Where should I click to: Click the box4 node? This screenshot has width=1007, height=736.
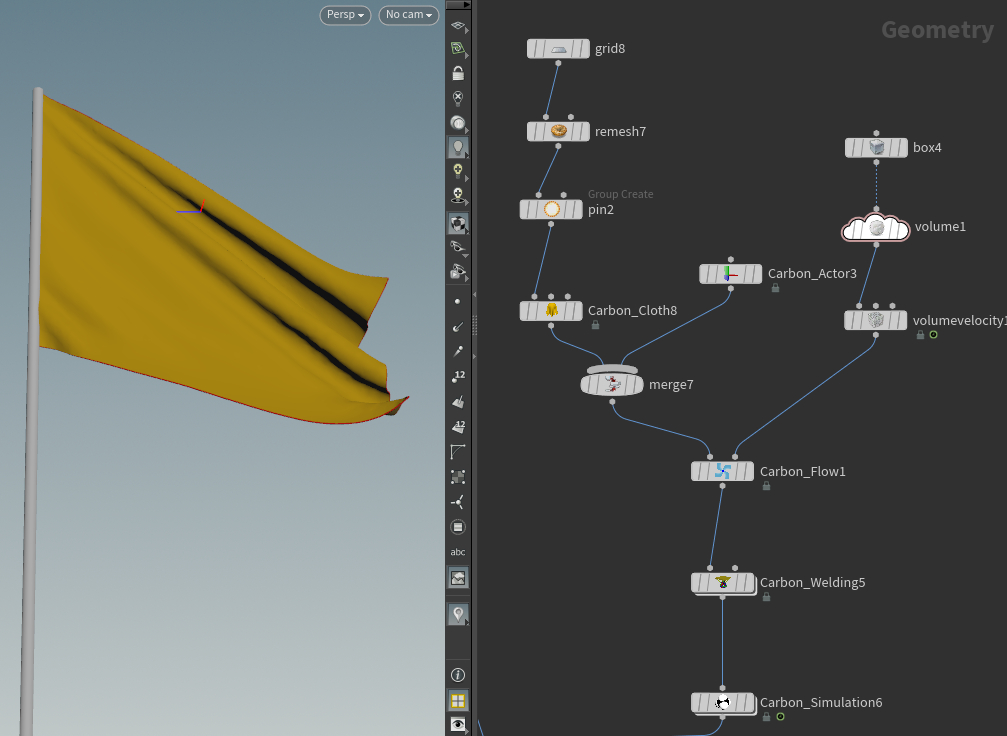[877, 148]
